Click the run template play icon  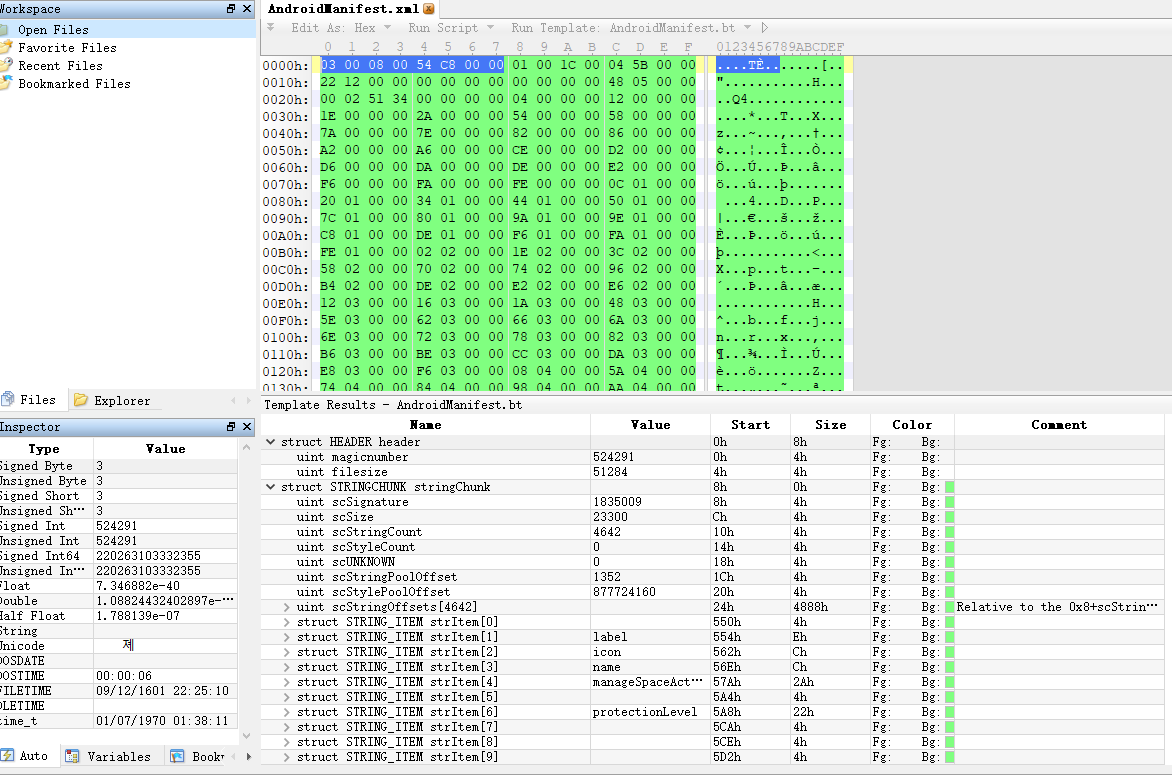coord(764,28)
